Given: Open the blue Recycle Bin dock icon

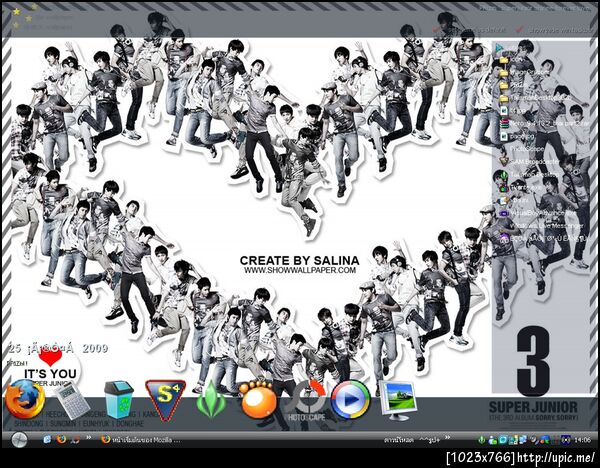Looking at the screenshot, I should 119,400.
